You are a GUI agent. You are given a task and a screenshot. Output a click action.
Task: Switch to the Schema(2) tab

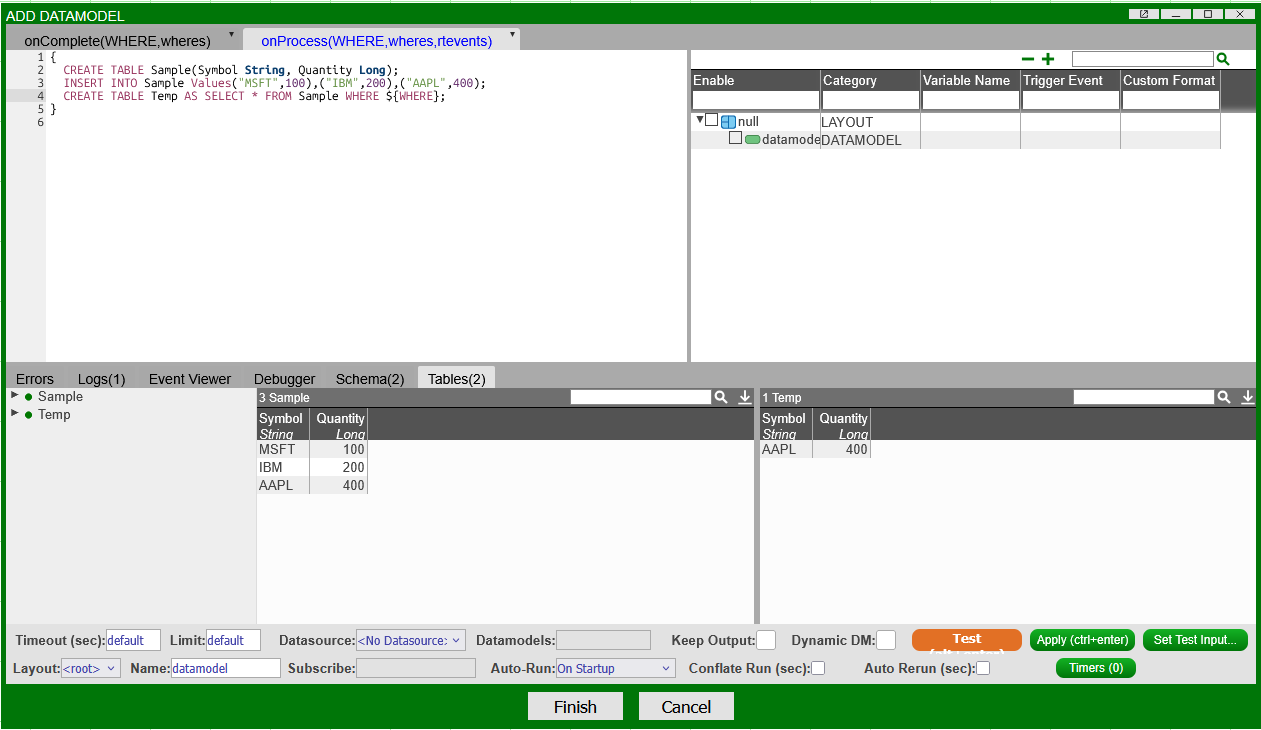coord(369,379)
